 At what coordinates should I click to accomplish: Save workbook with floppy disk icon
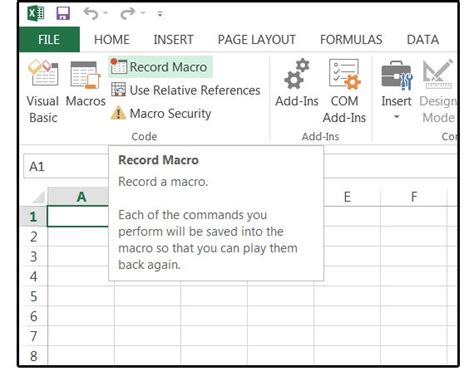(63, 14)
